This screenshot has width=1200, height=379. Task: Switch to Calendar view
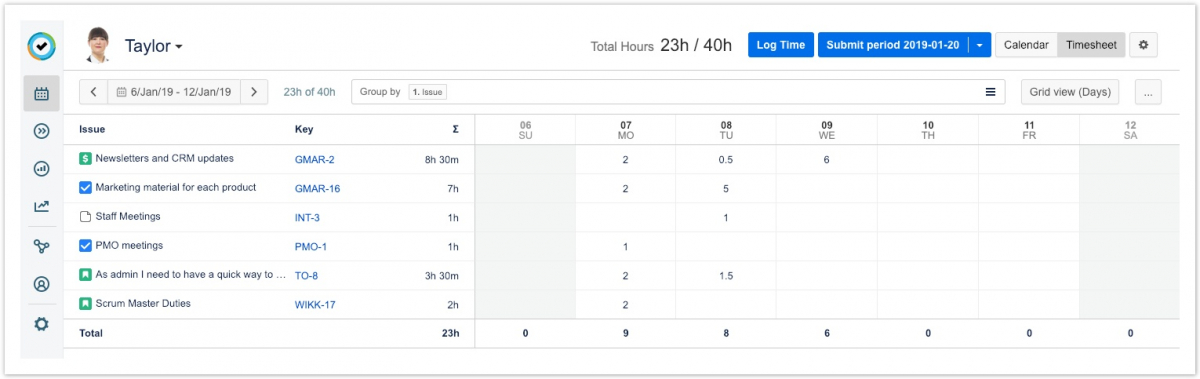(1026, 45)
